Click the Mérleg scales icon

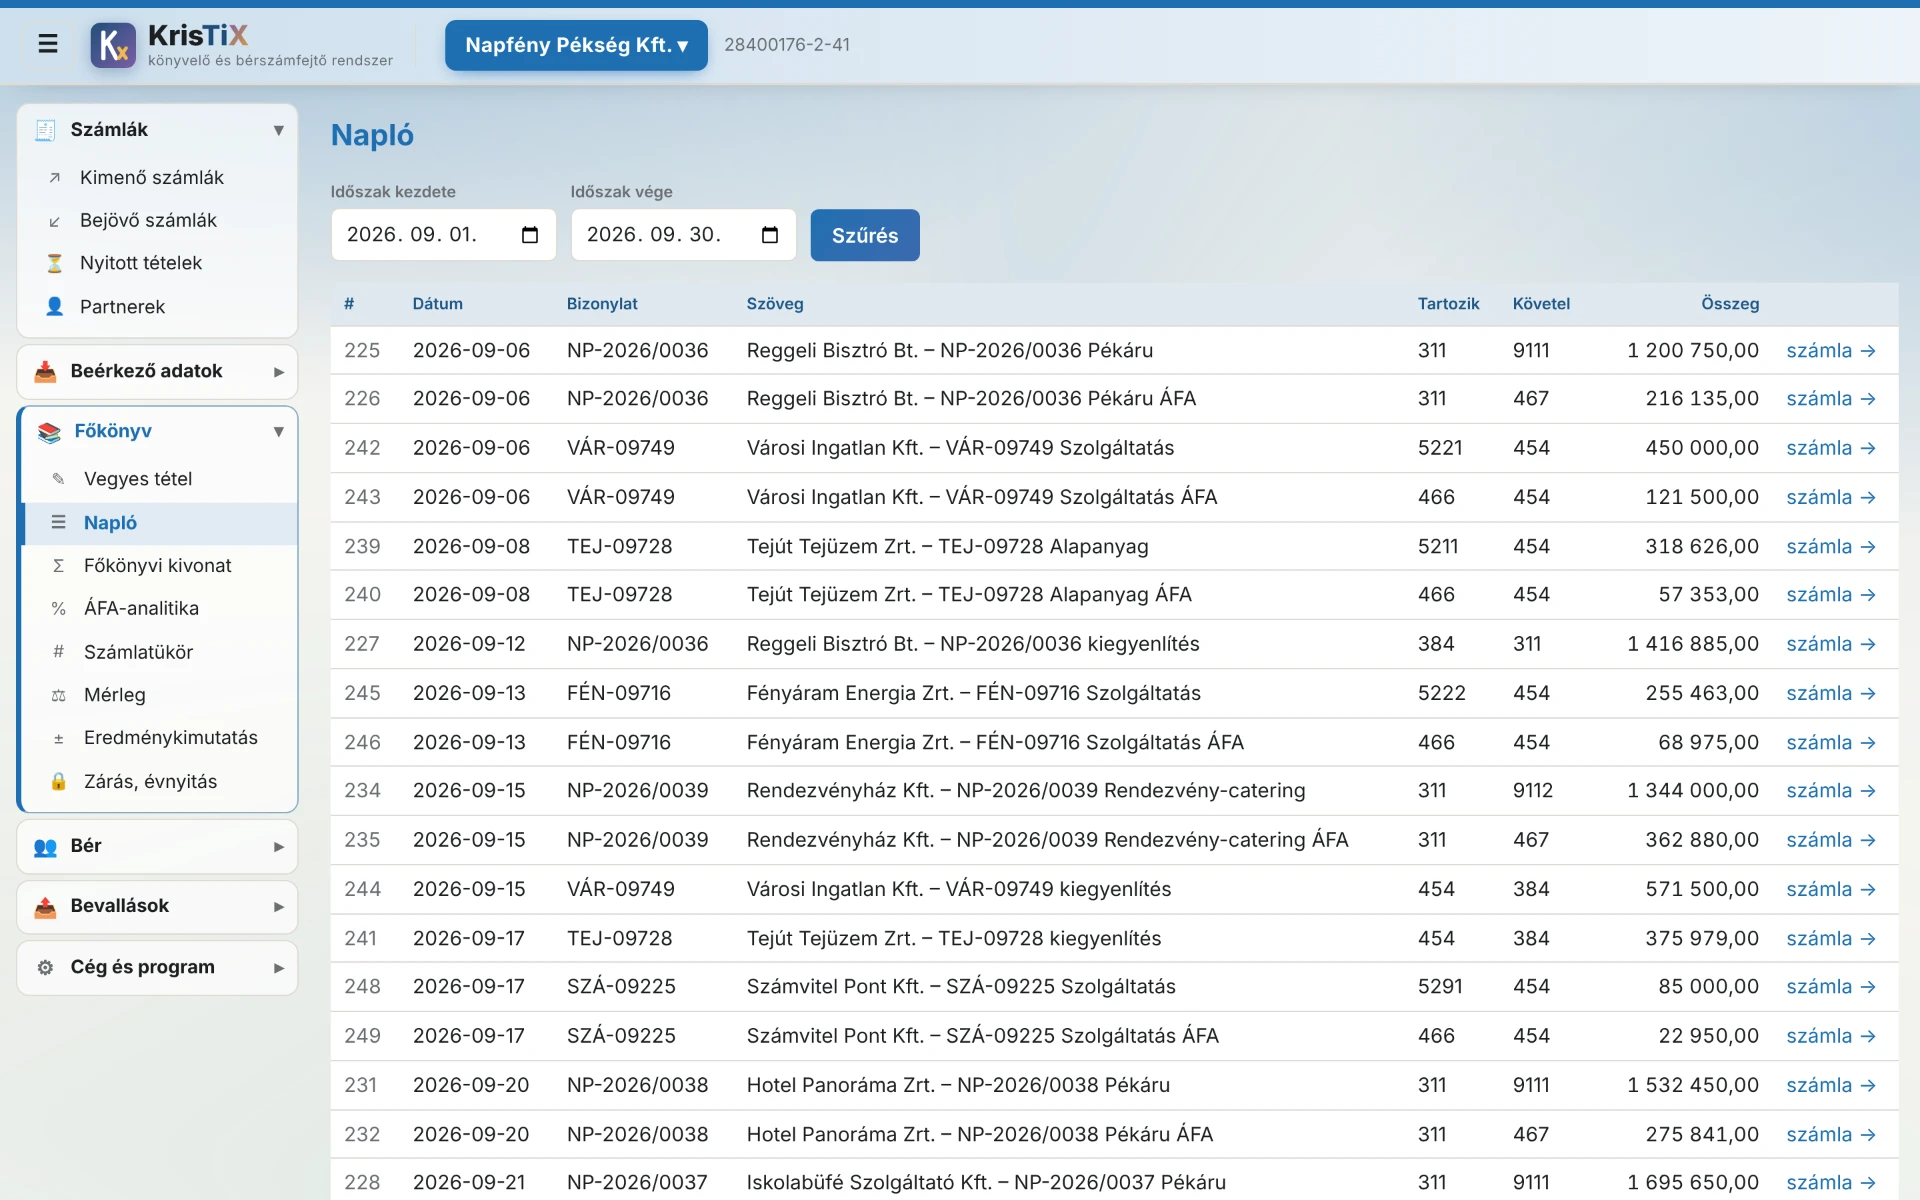pyautogui.click(x=59, y=696)
